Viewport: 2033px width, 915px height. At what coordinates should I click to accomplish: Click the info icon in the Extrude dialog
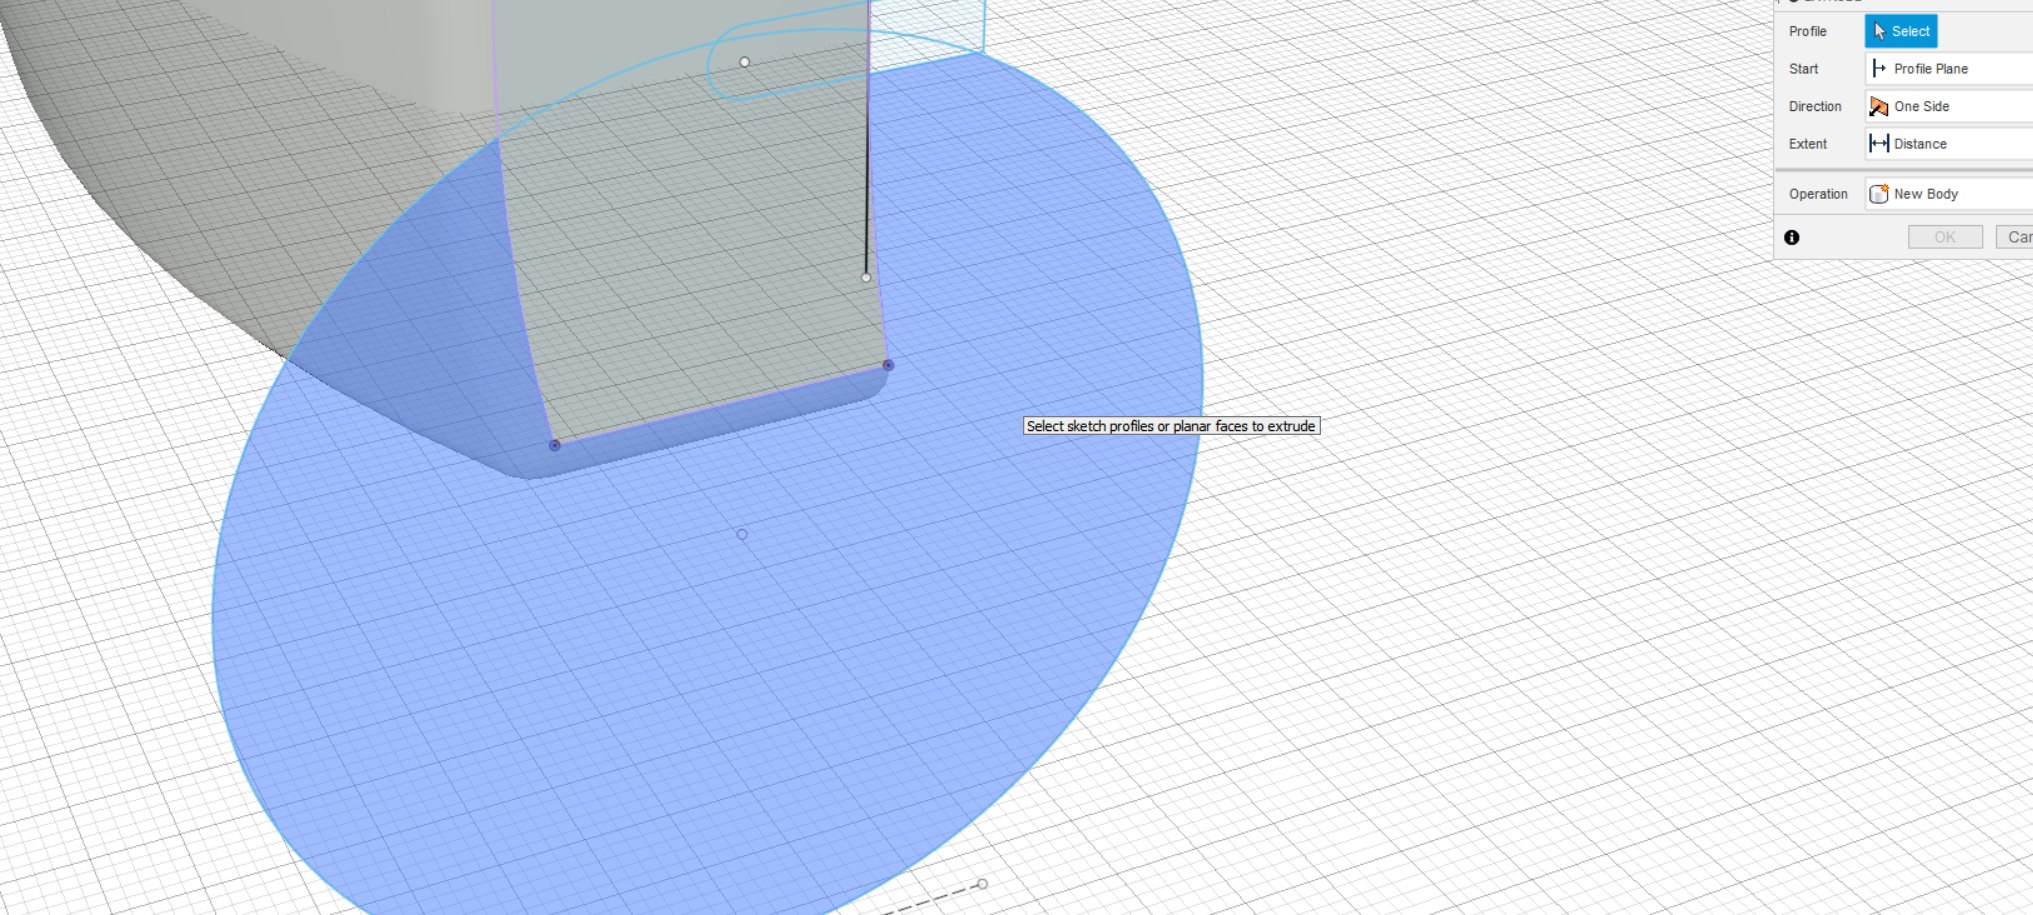tap(1792, 237)
